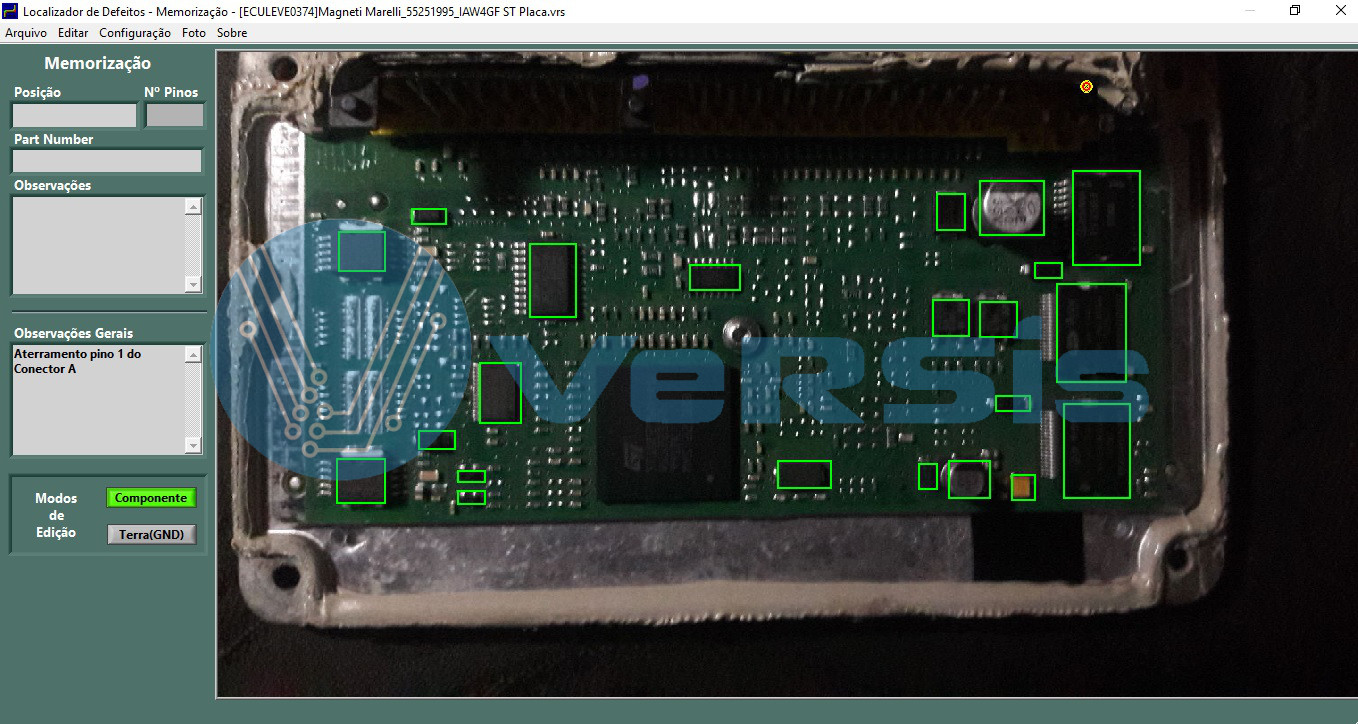The image size is (1358, 724).
Task: Select the green box around the silver electrolytic capacitor
Action: click(x=1011, y=208)
